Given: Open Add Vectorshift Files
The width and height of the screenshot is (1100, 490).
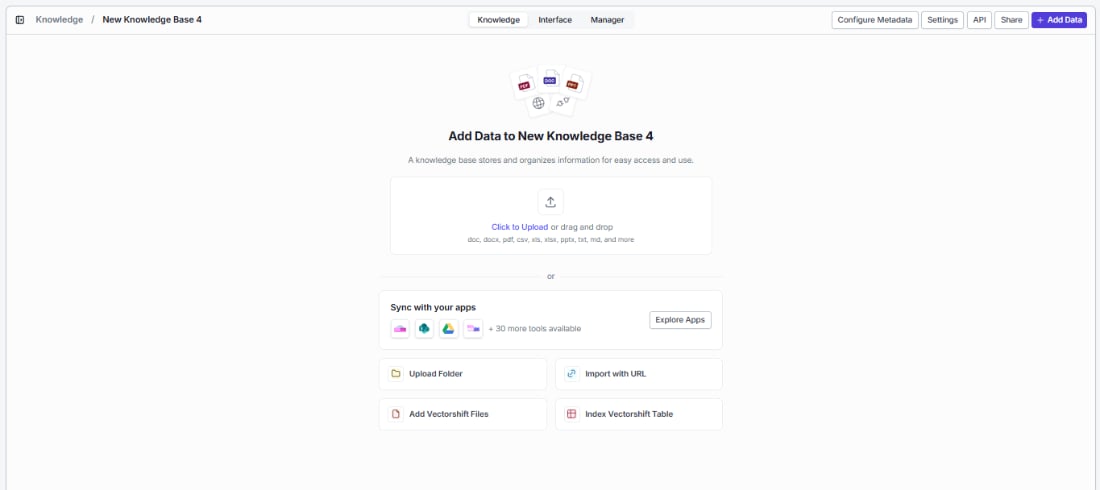Looking at the screenshot, I should coord(462,414).
